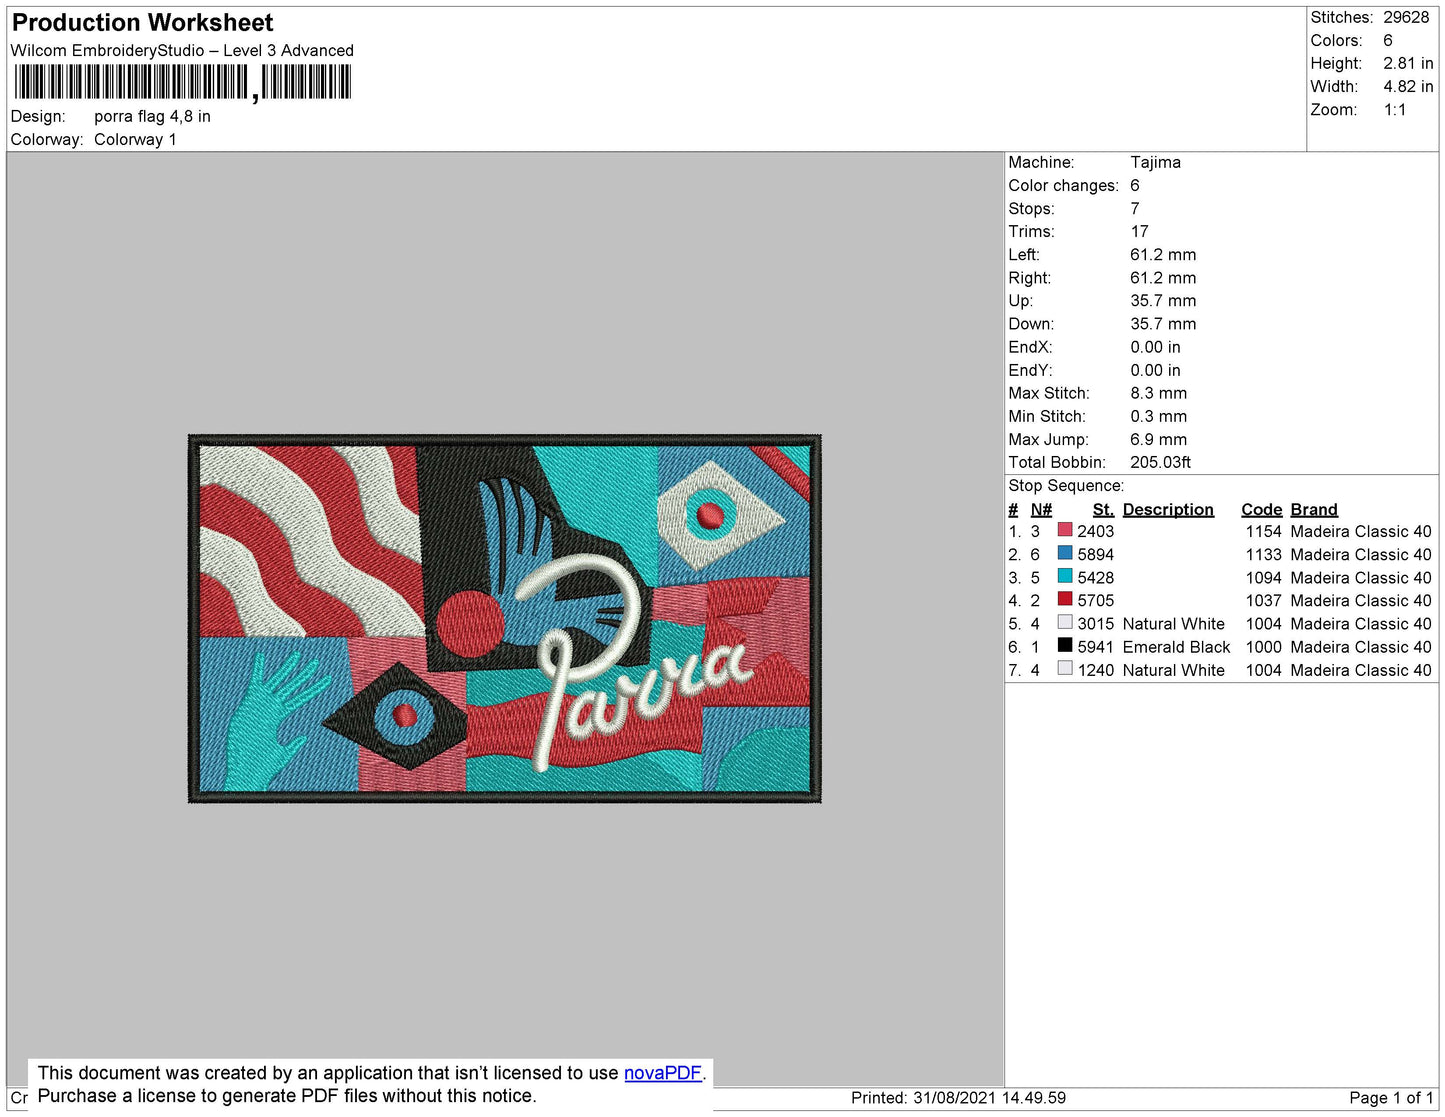Click 'Natural White' in stop row 5

coord(1173,624)
